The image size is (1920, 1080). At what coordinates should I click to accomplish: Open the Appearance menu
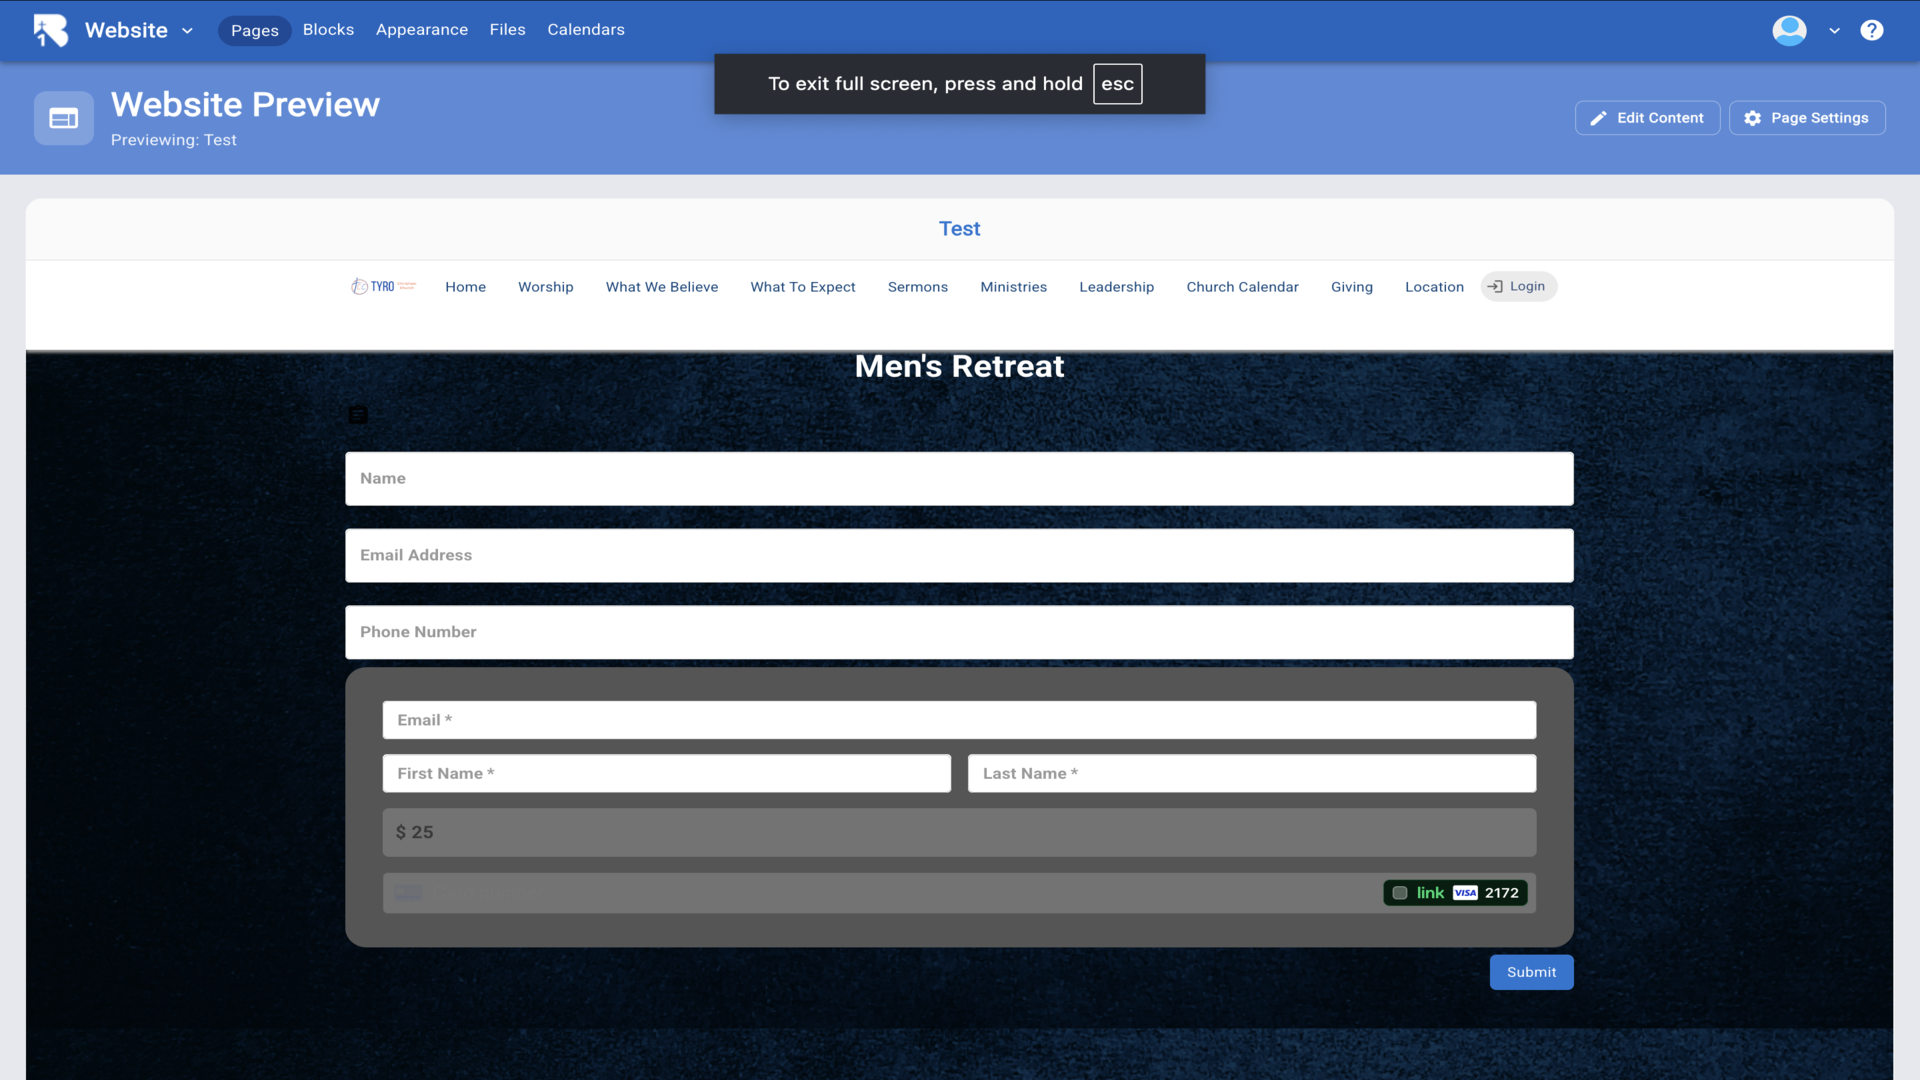421,30
